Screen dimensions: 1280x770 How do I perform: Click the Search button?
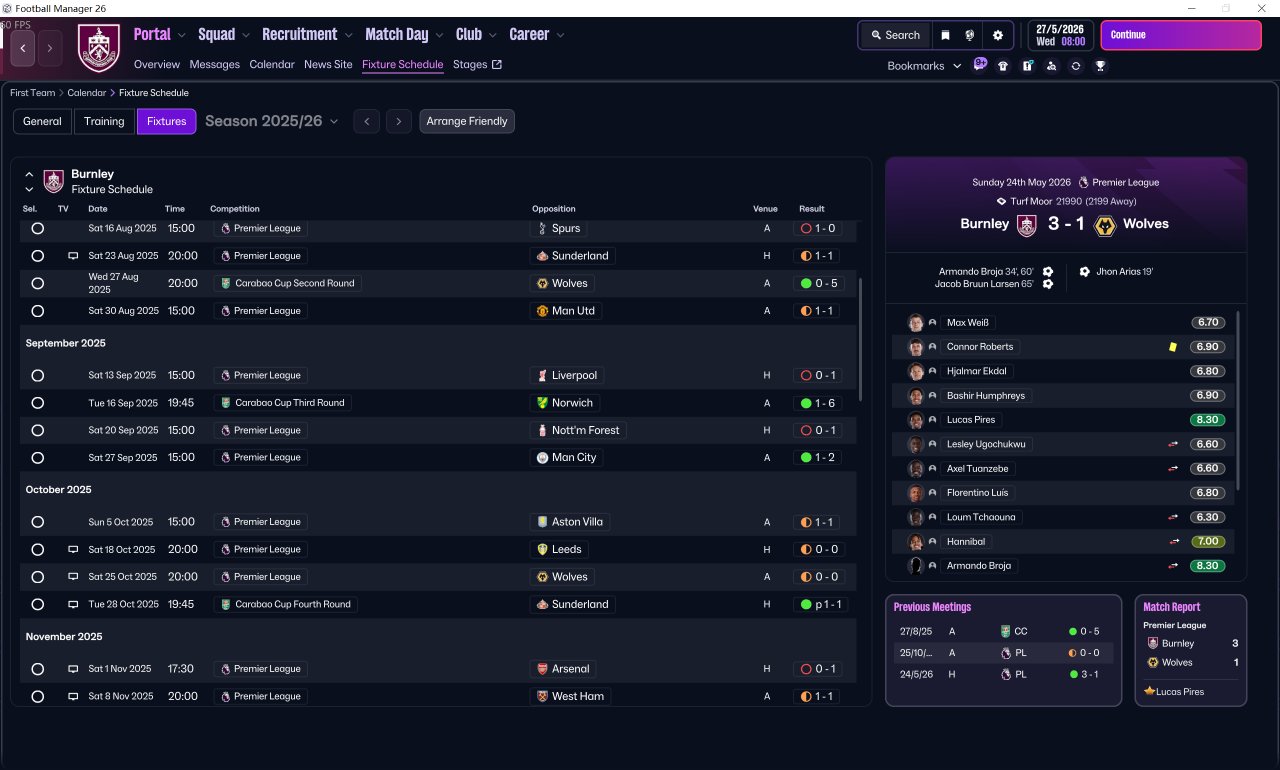(895, 35)
